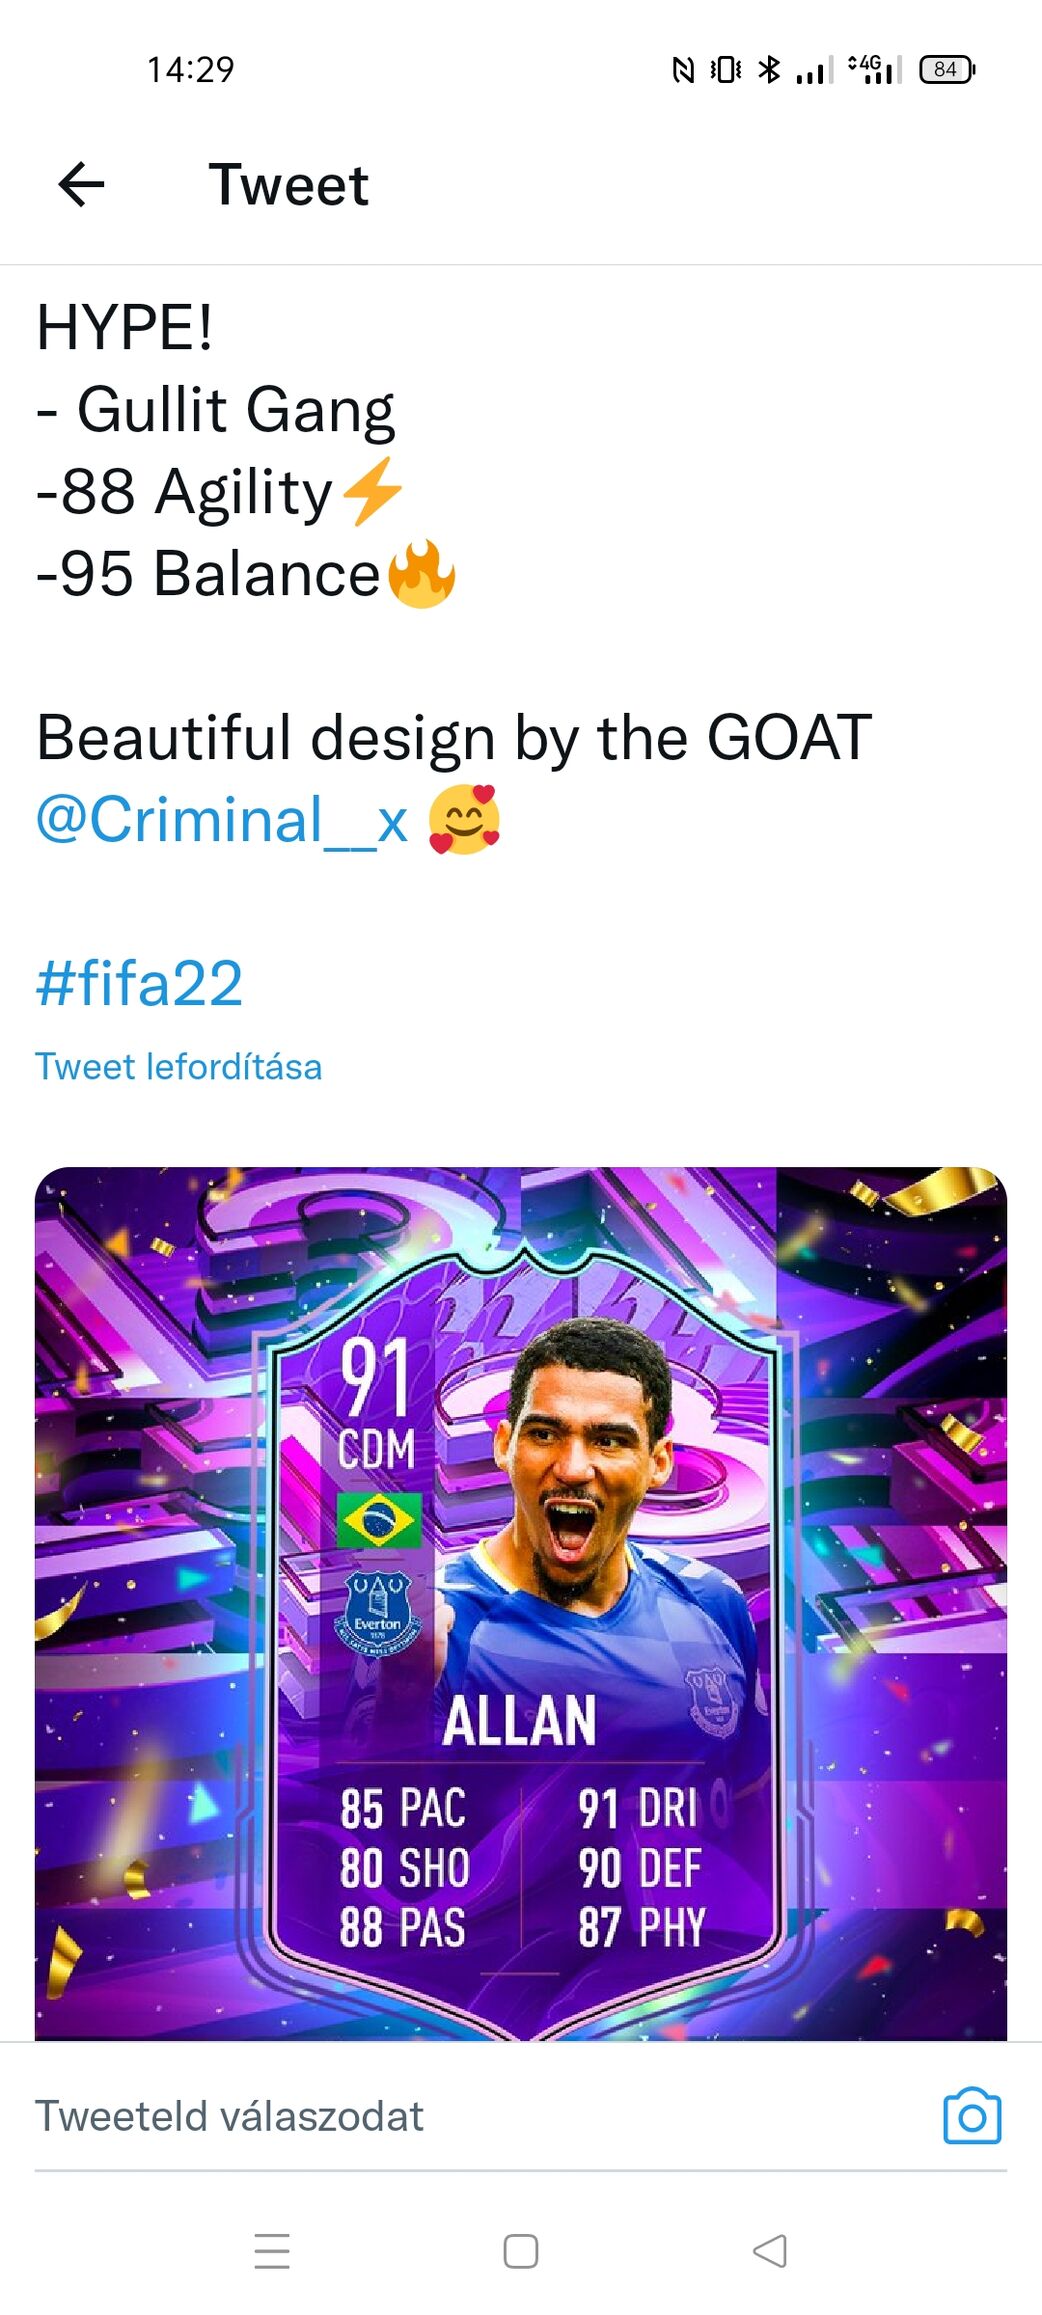Tap the NFC status icon
The width and height of the screenshot is (1042, 2315).
tap(682, 69)
